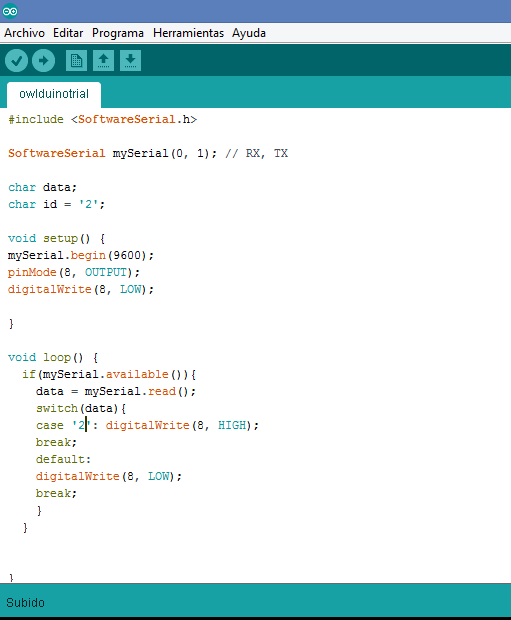Viewport: 511px width, 620px height.
Task: Select the owlduinotrial sketch tab
Action: [x=54, y=95]
